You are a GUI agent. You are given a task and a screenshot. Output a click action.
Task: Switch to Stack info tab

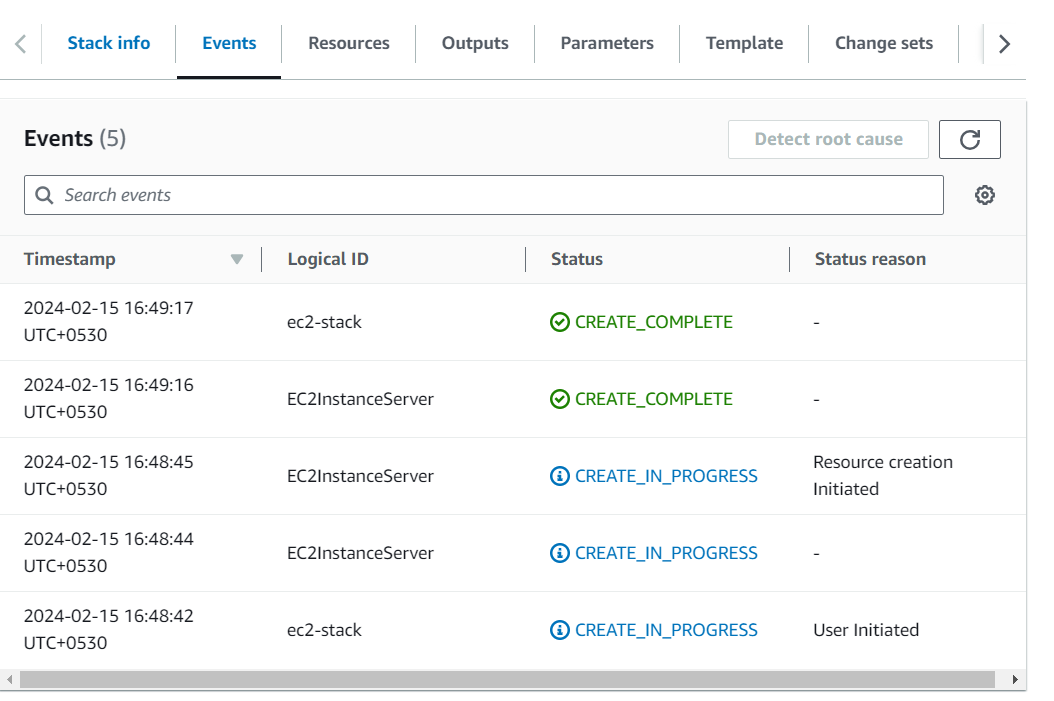[109, 43]
